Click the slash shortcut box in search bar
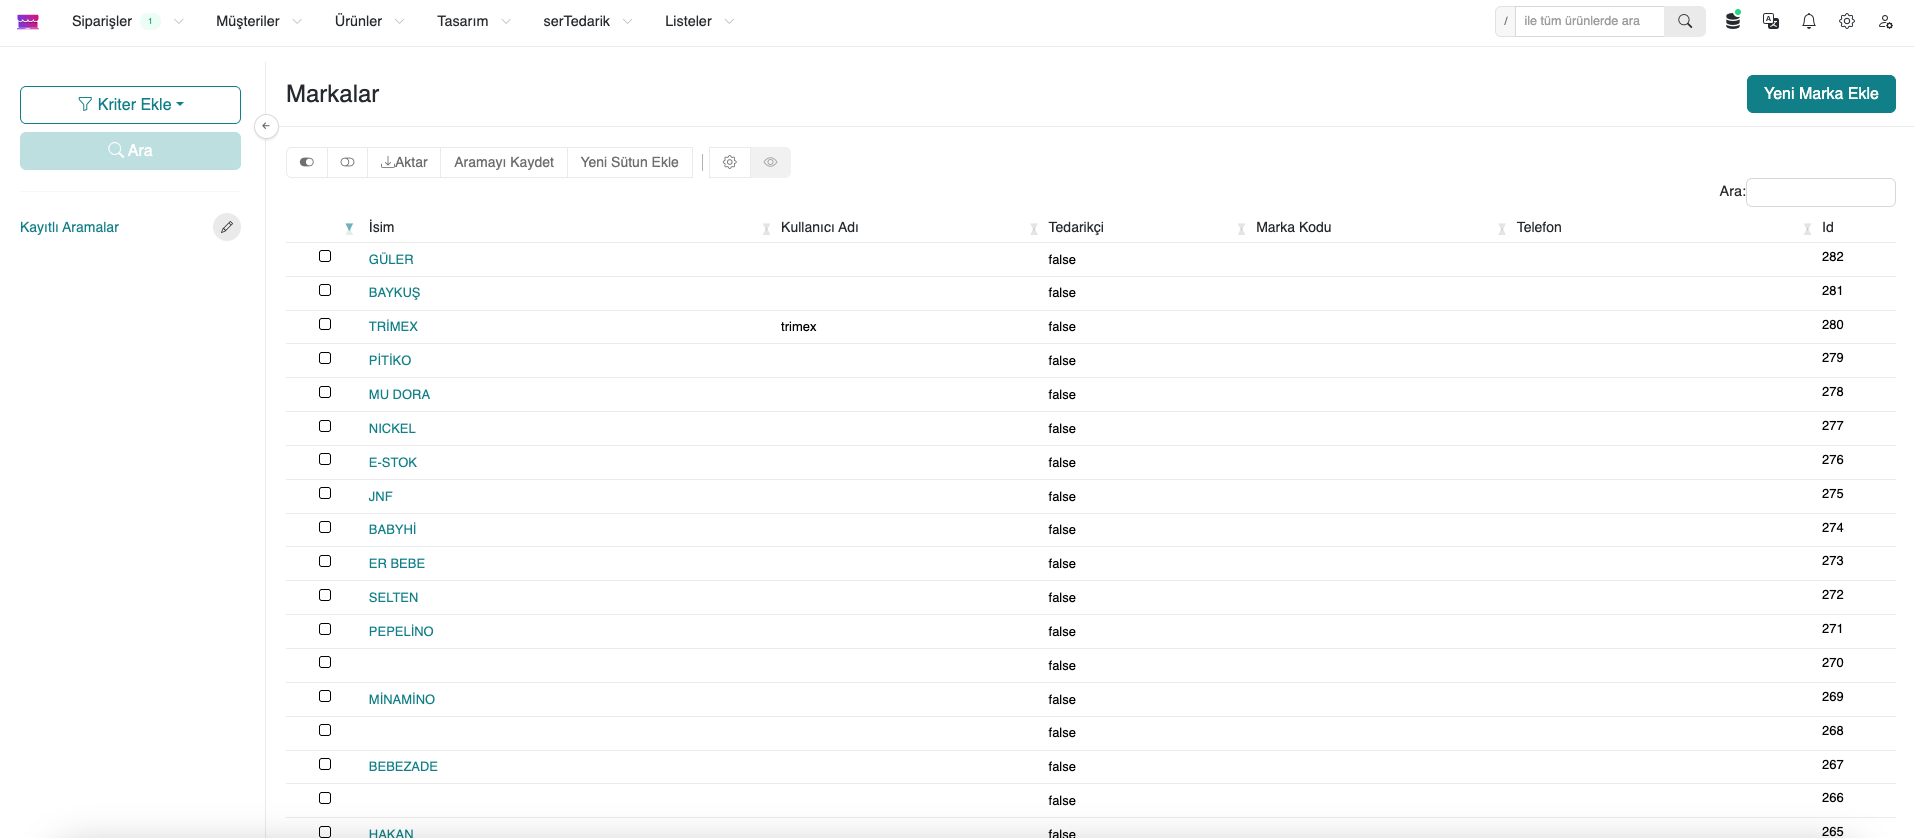1914x838 pixels. click(1506, 21)
